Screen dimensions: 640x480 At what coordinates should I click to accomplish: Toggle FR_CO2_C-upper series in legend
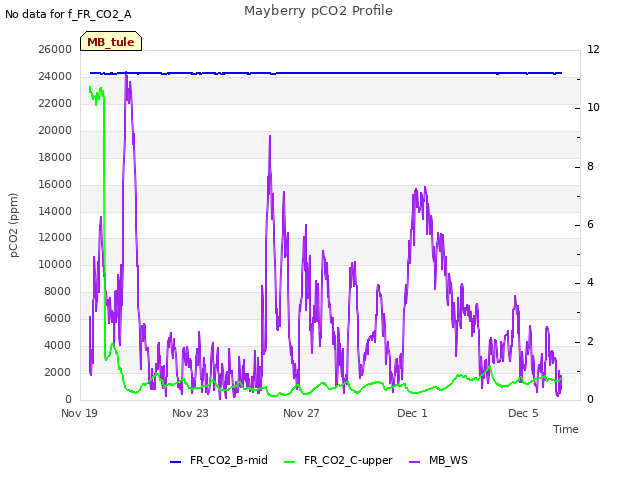click(338, 460)
